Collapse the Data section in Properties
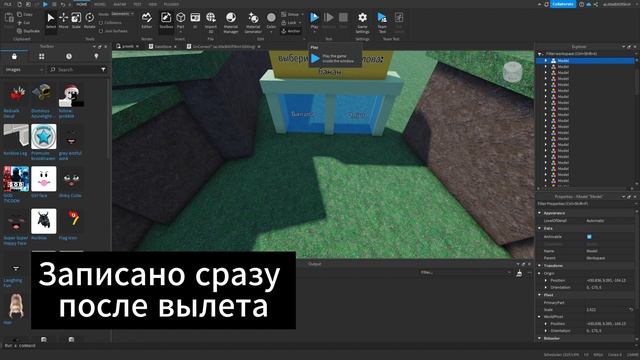This screenshot has width=640, height=360. click(x=540, y=229)
